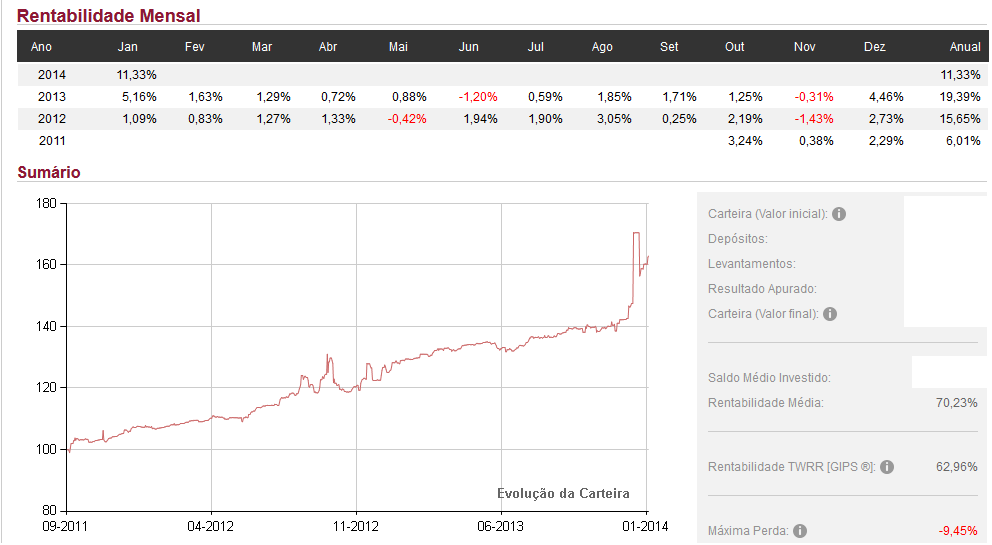The image size is (992, 545).
Task: Click info icon beside Carteira (Valor final)
Action: coord(830,314)
